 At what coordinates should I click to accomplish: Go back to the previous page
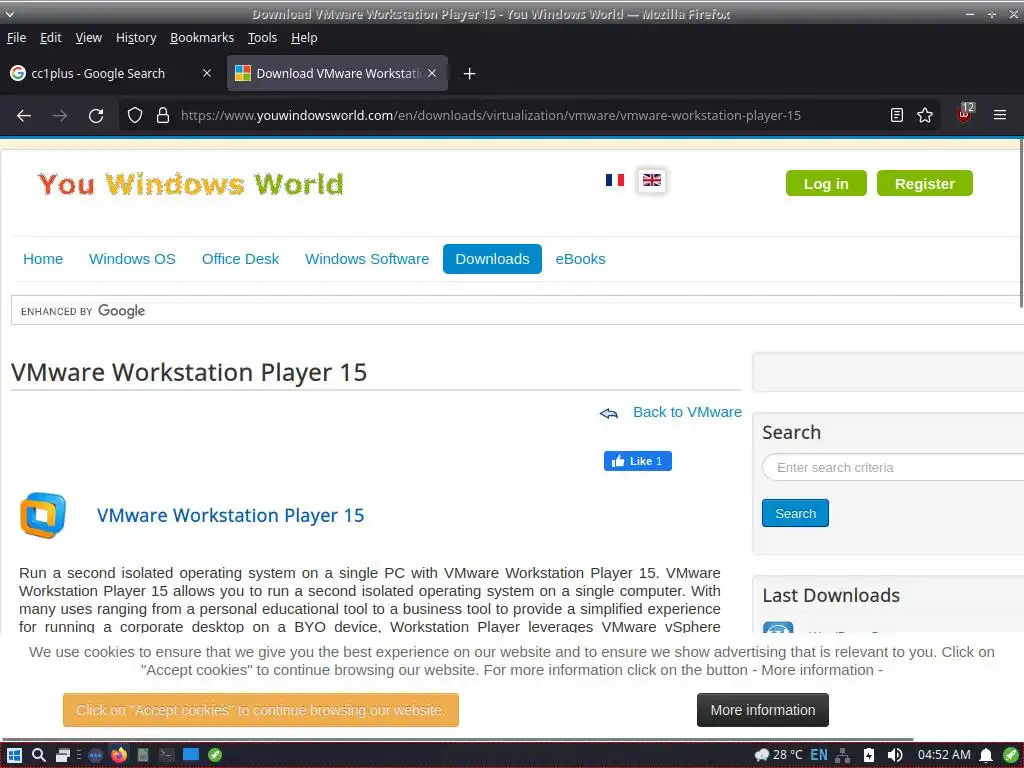24,116
